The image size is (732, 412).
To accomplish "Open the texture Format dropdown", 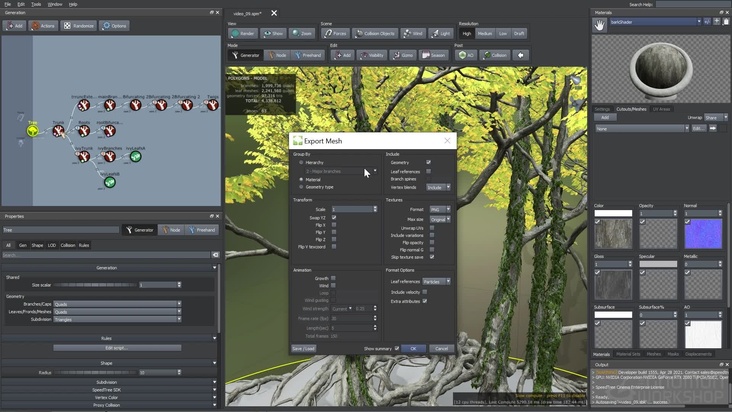I will tap(440, 209).
